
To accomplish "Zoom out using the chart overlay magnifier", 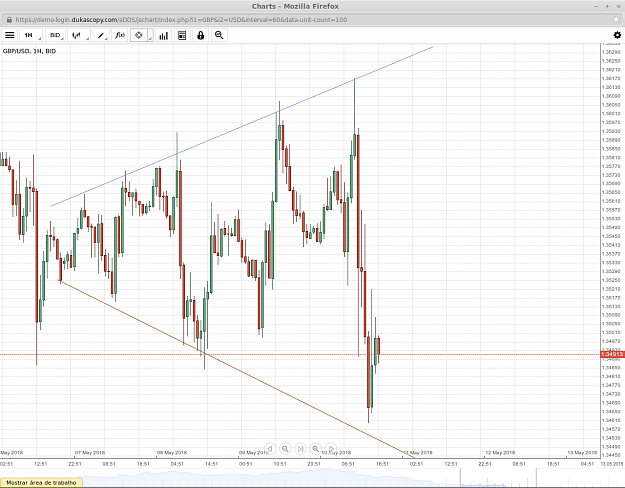I will (x=285, y=449).
